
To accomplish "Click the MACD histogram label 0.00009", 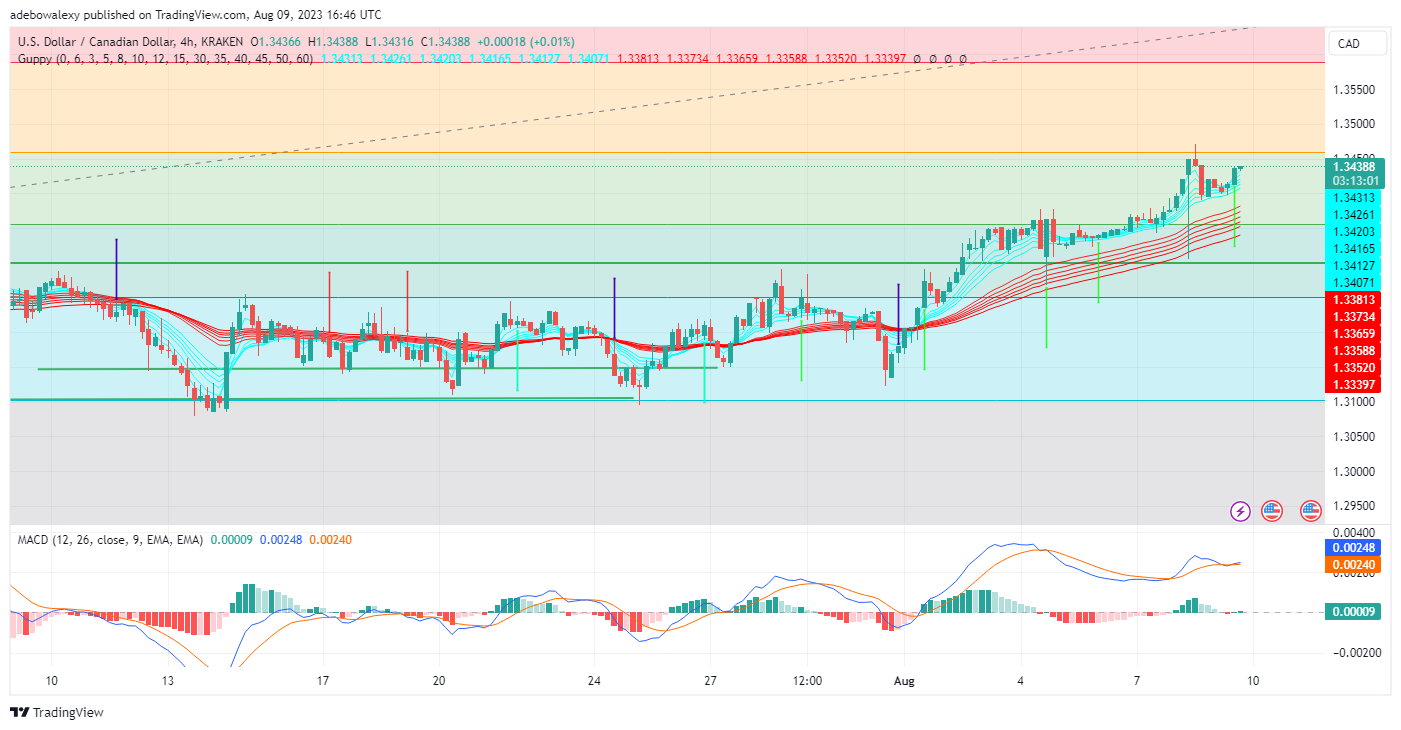I will (1352, 611).
